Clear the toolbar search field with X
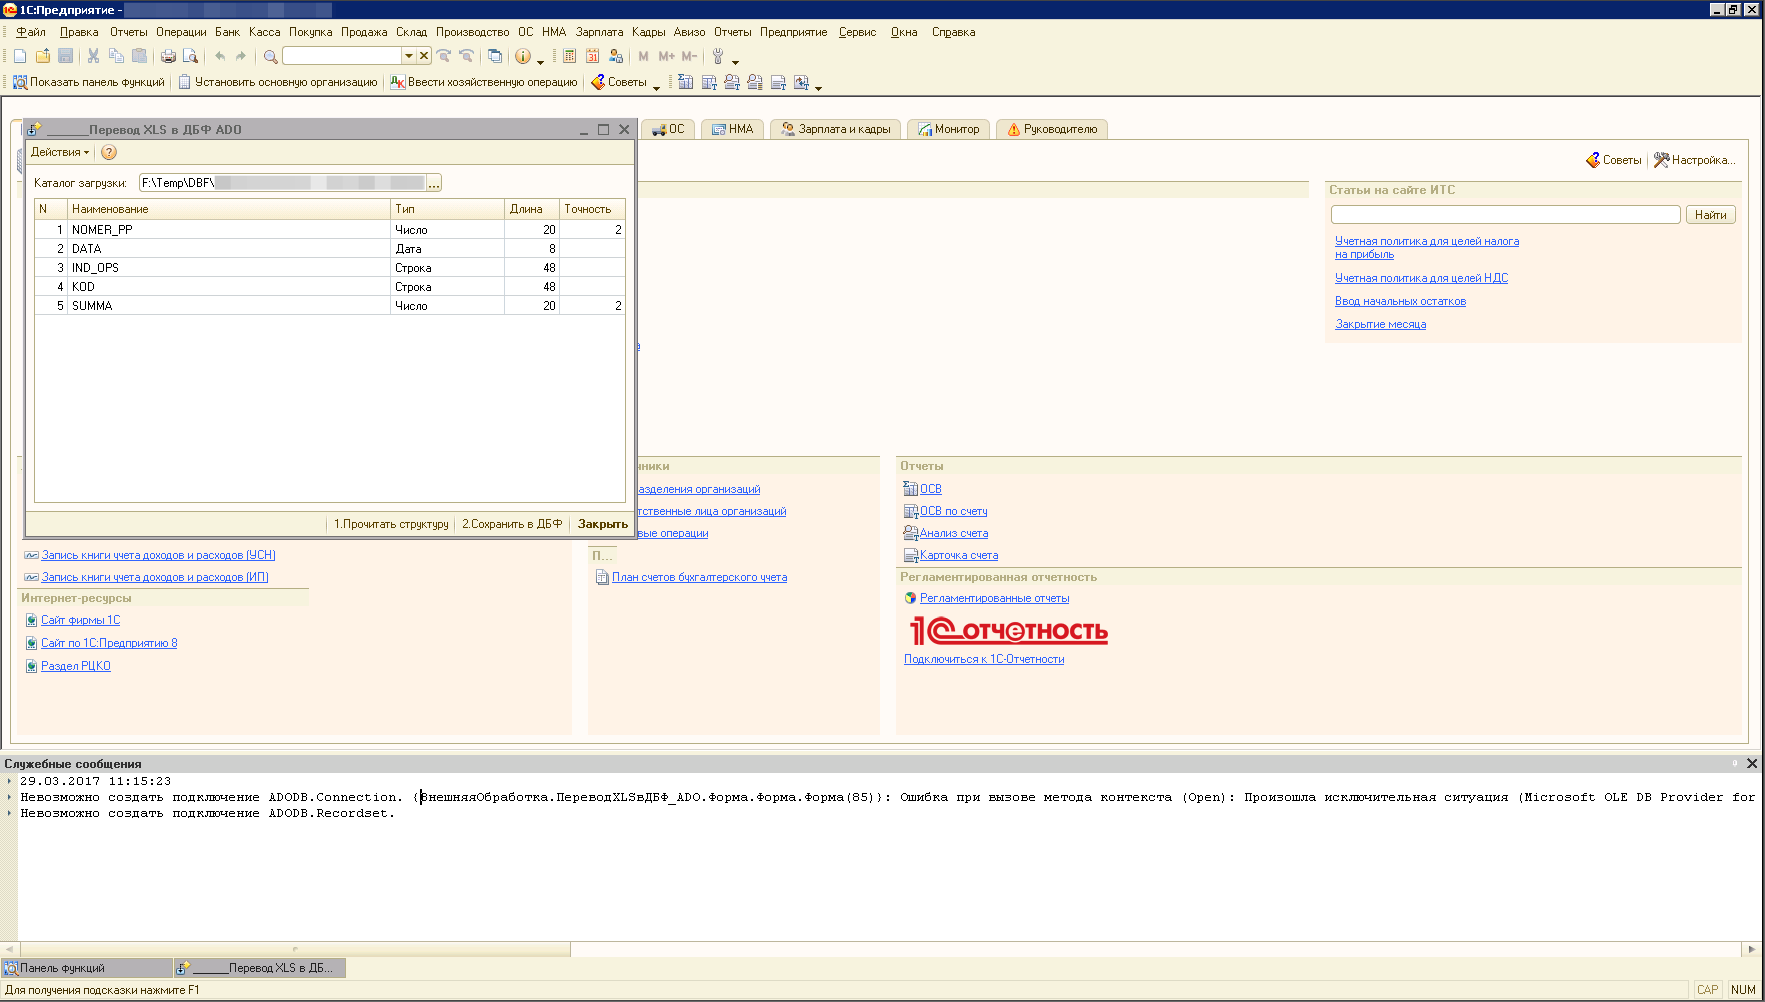The height and width of the screenshot is (1002, 1765). [x=424, y=56]
